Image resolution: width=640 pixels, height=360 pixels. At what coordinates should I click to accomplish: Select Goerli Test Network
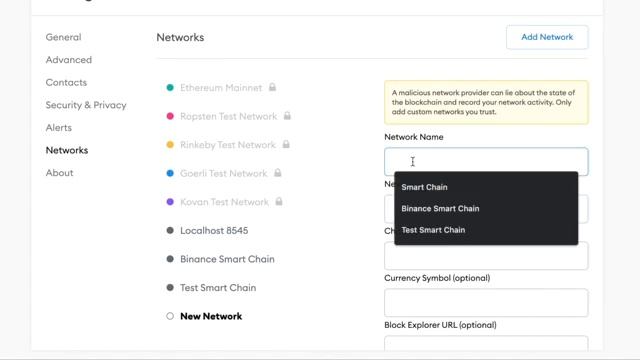224,173
